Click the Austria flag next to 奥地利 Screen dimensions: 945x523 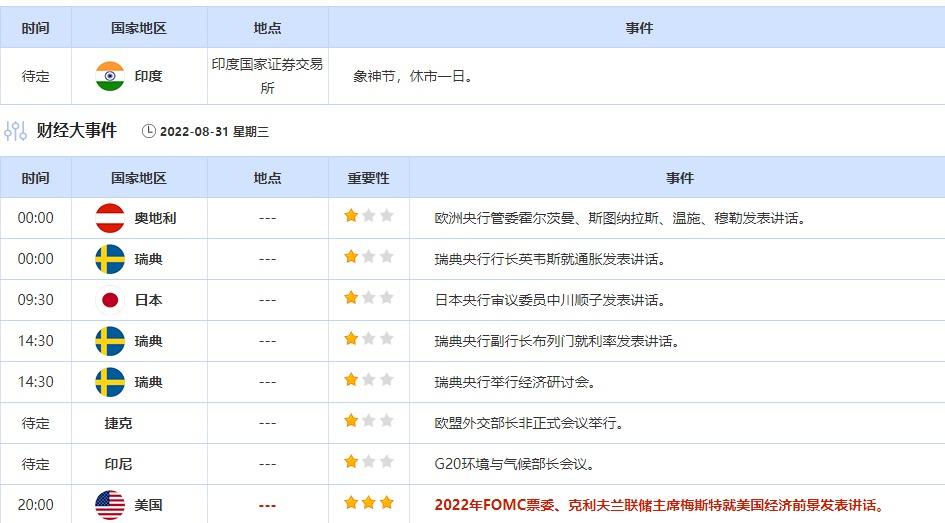click(110, 217)
